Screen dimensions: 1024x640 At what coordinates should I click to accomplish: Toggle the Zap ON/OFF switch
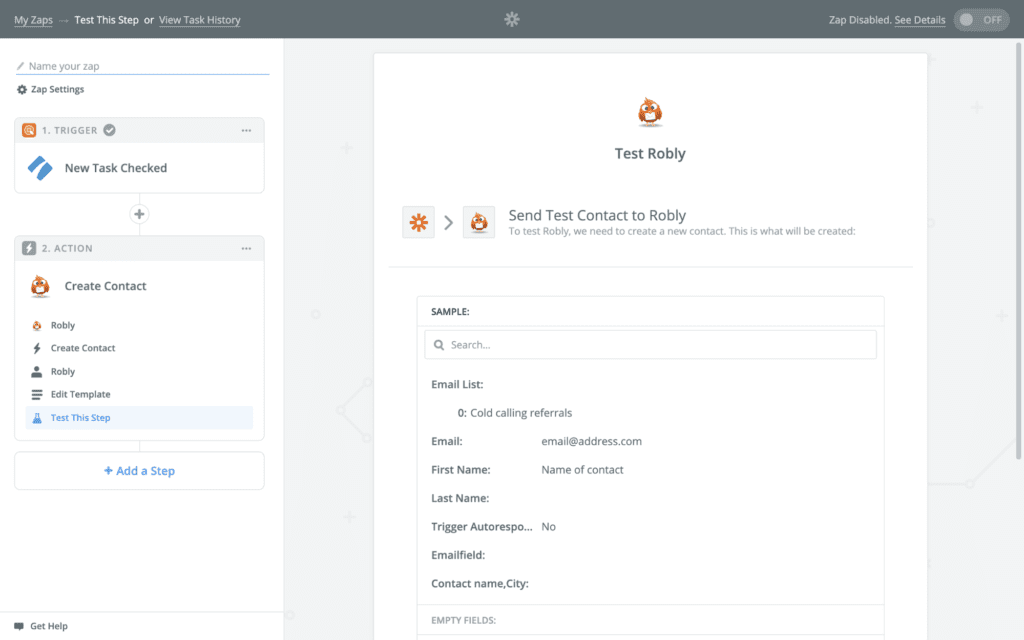[981, 20]
